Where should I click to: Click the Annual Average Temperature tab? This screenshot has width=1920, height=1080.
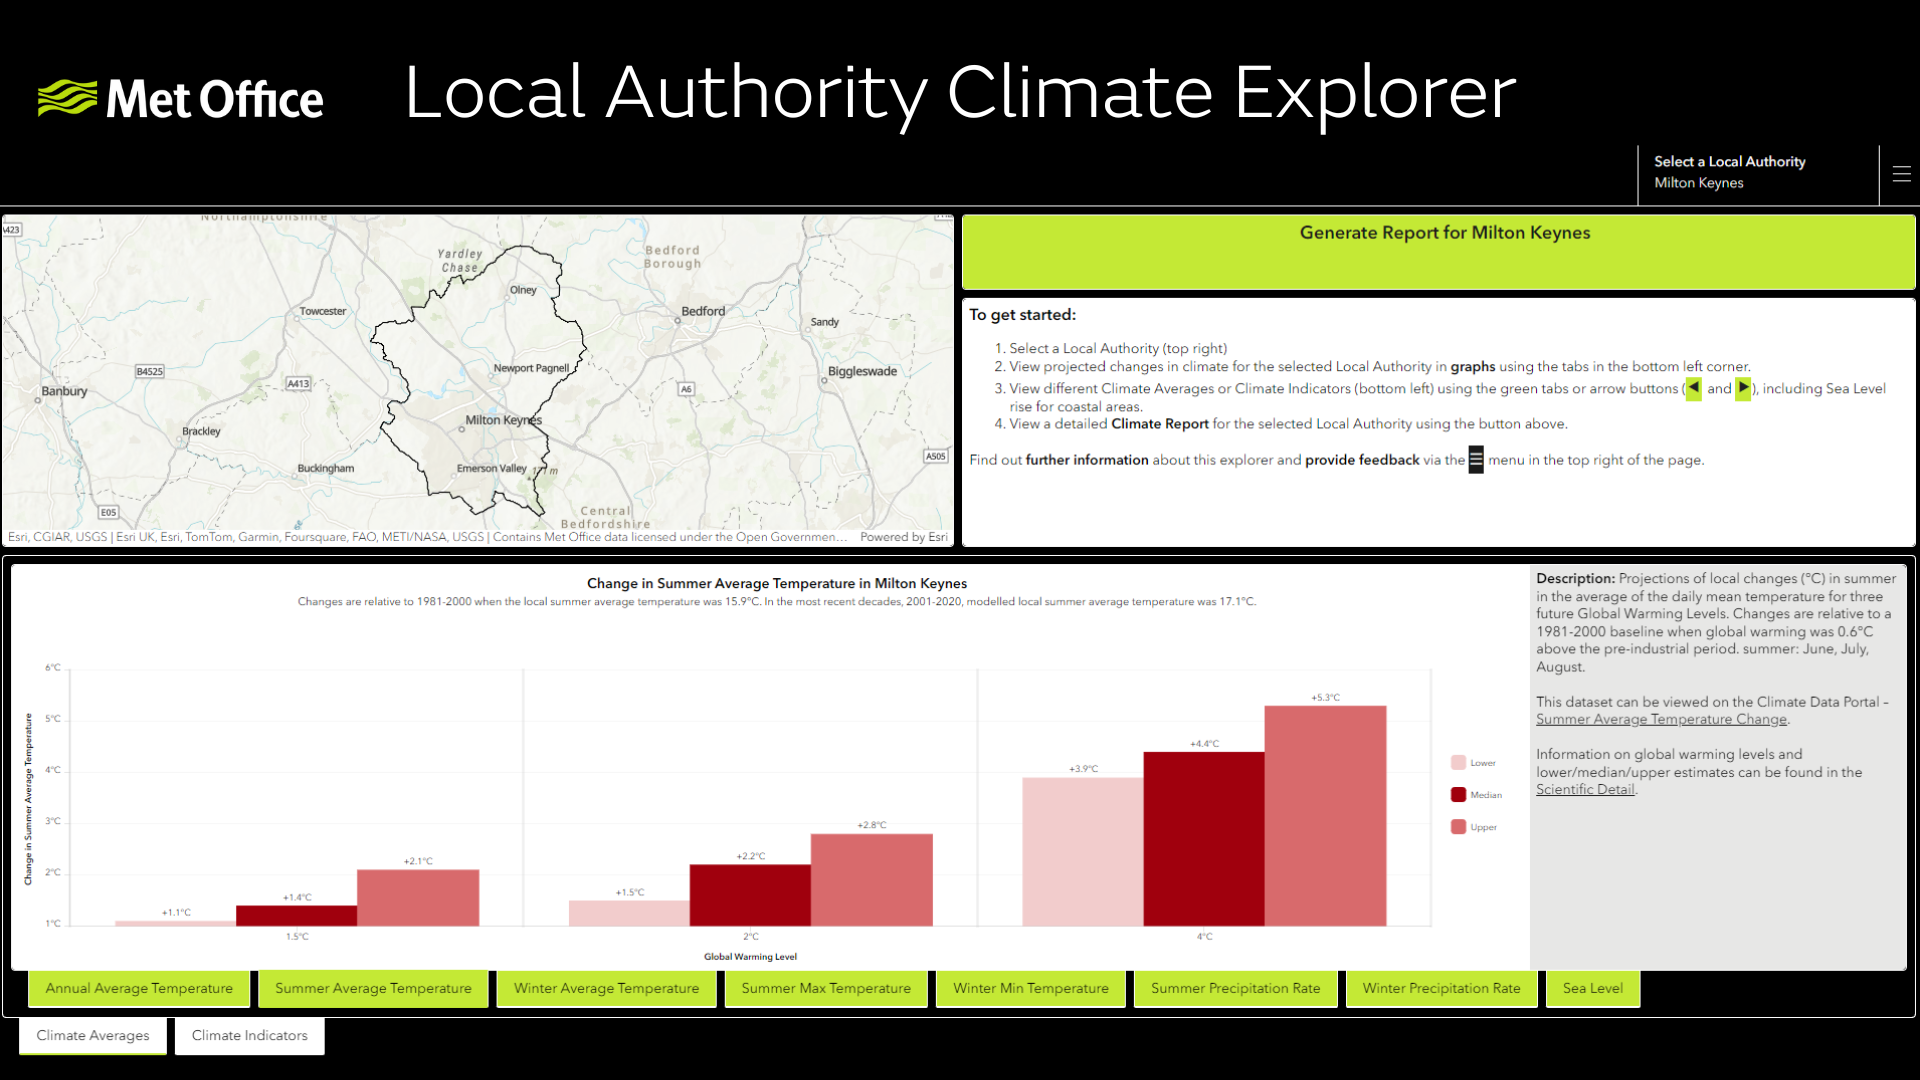140,988
